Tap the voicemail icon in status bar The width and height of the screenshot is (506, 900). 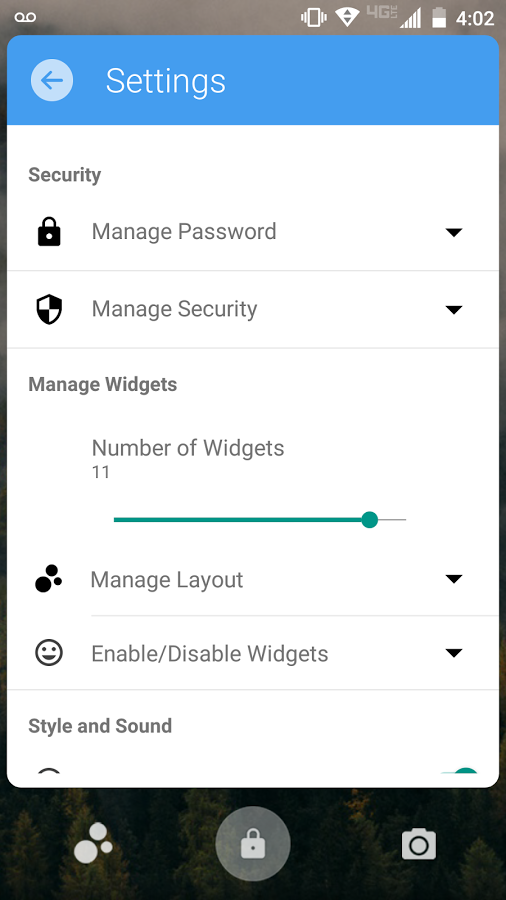(25, 18)
